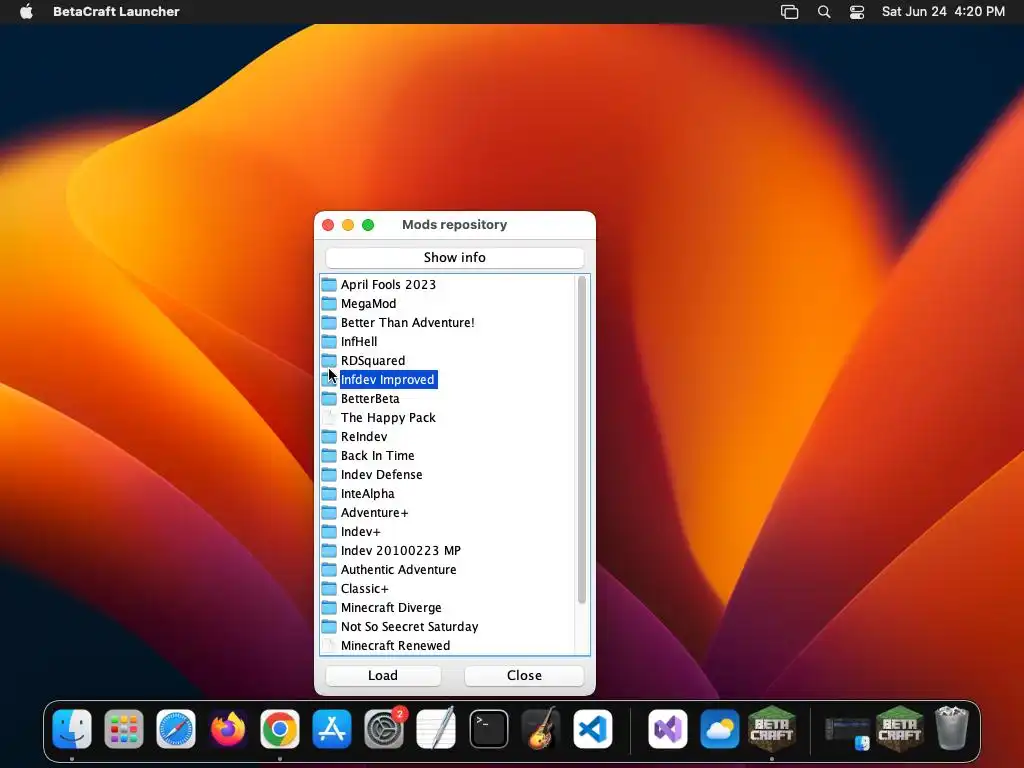Select the Infdev Improved entry

(387, 379)
